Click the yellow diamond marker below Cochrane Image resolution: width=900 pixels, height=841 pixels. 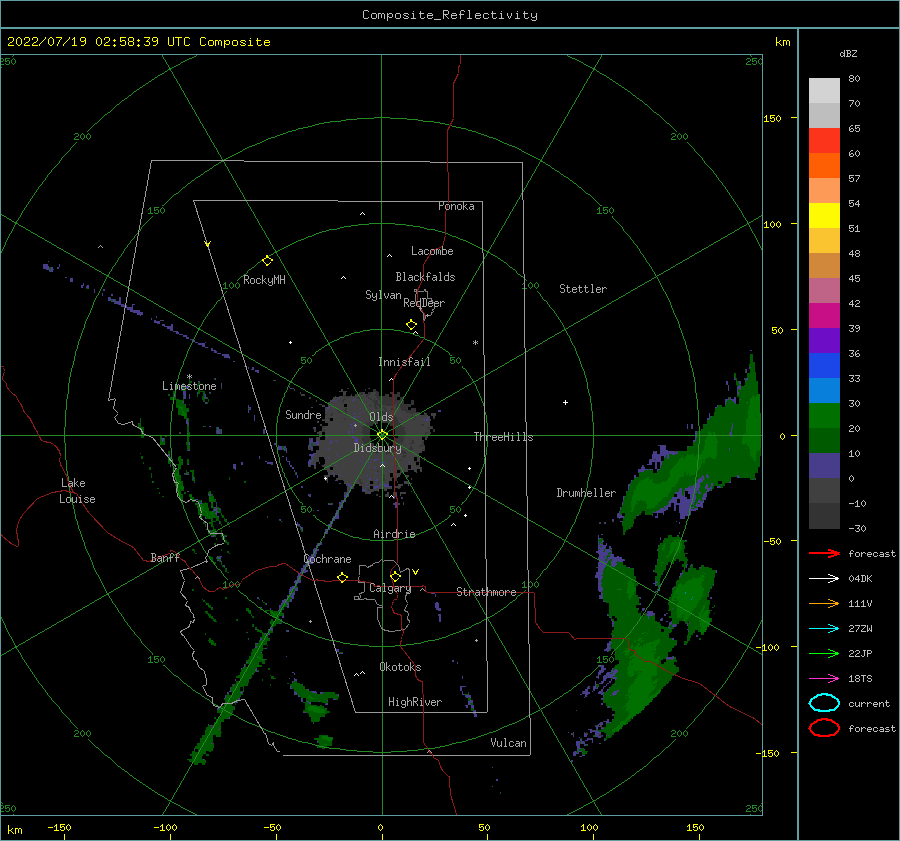[x=343, y=577]
